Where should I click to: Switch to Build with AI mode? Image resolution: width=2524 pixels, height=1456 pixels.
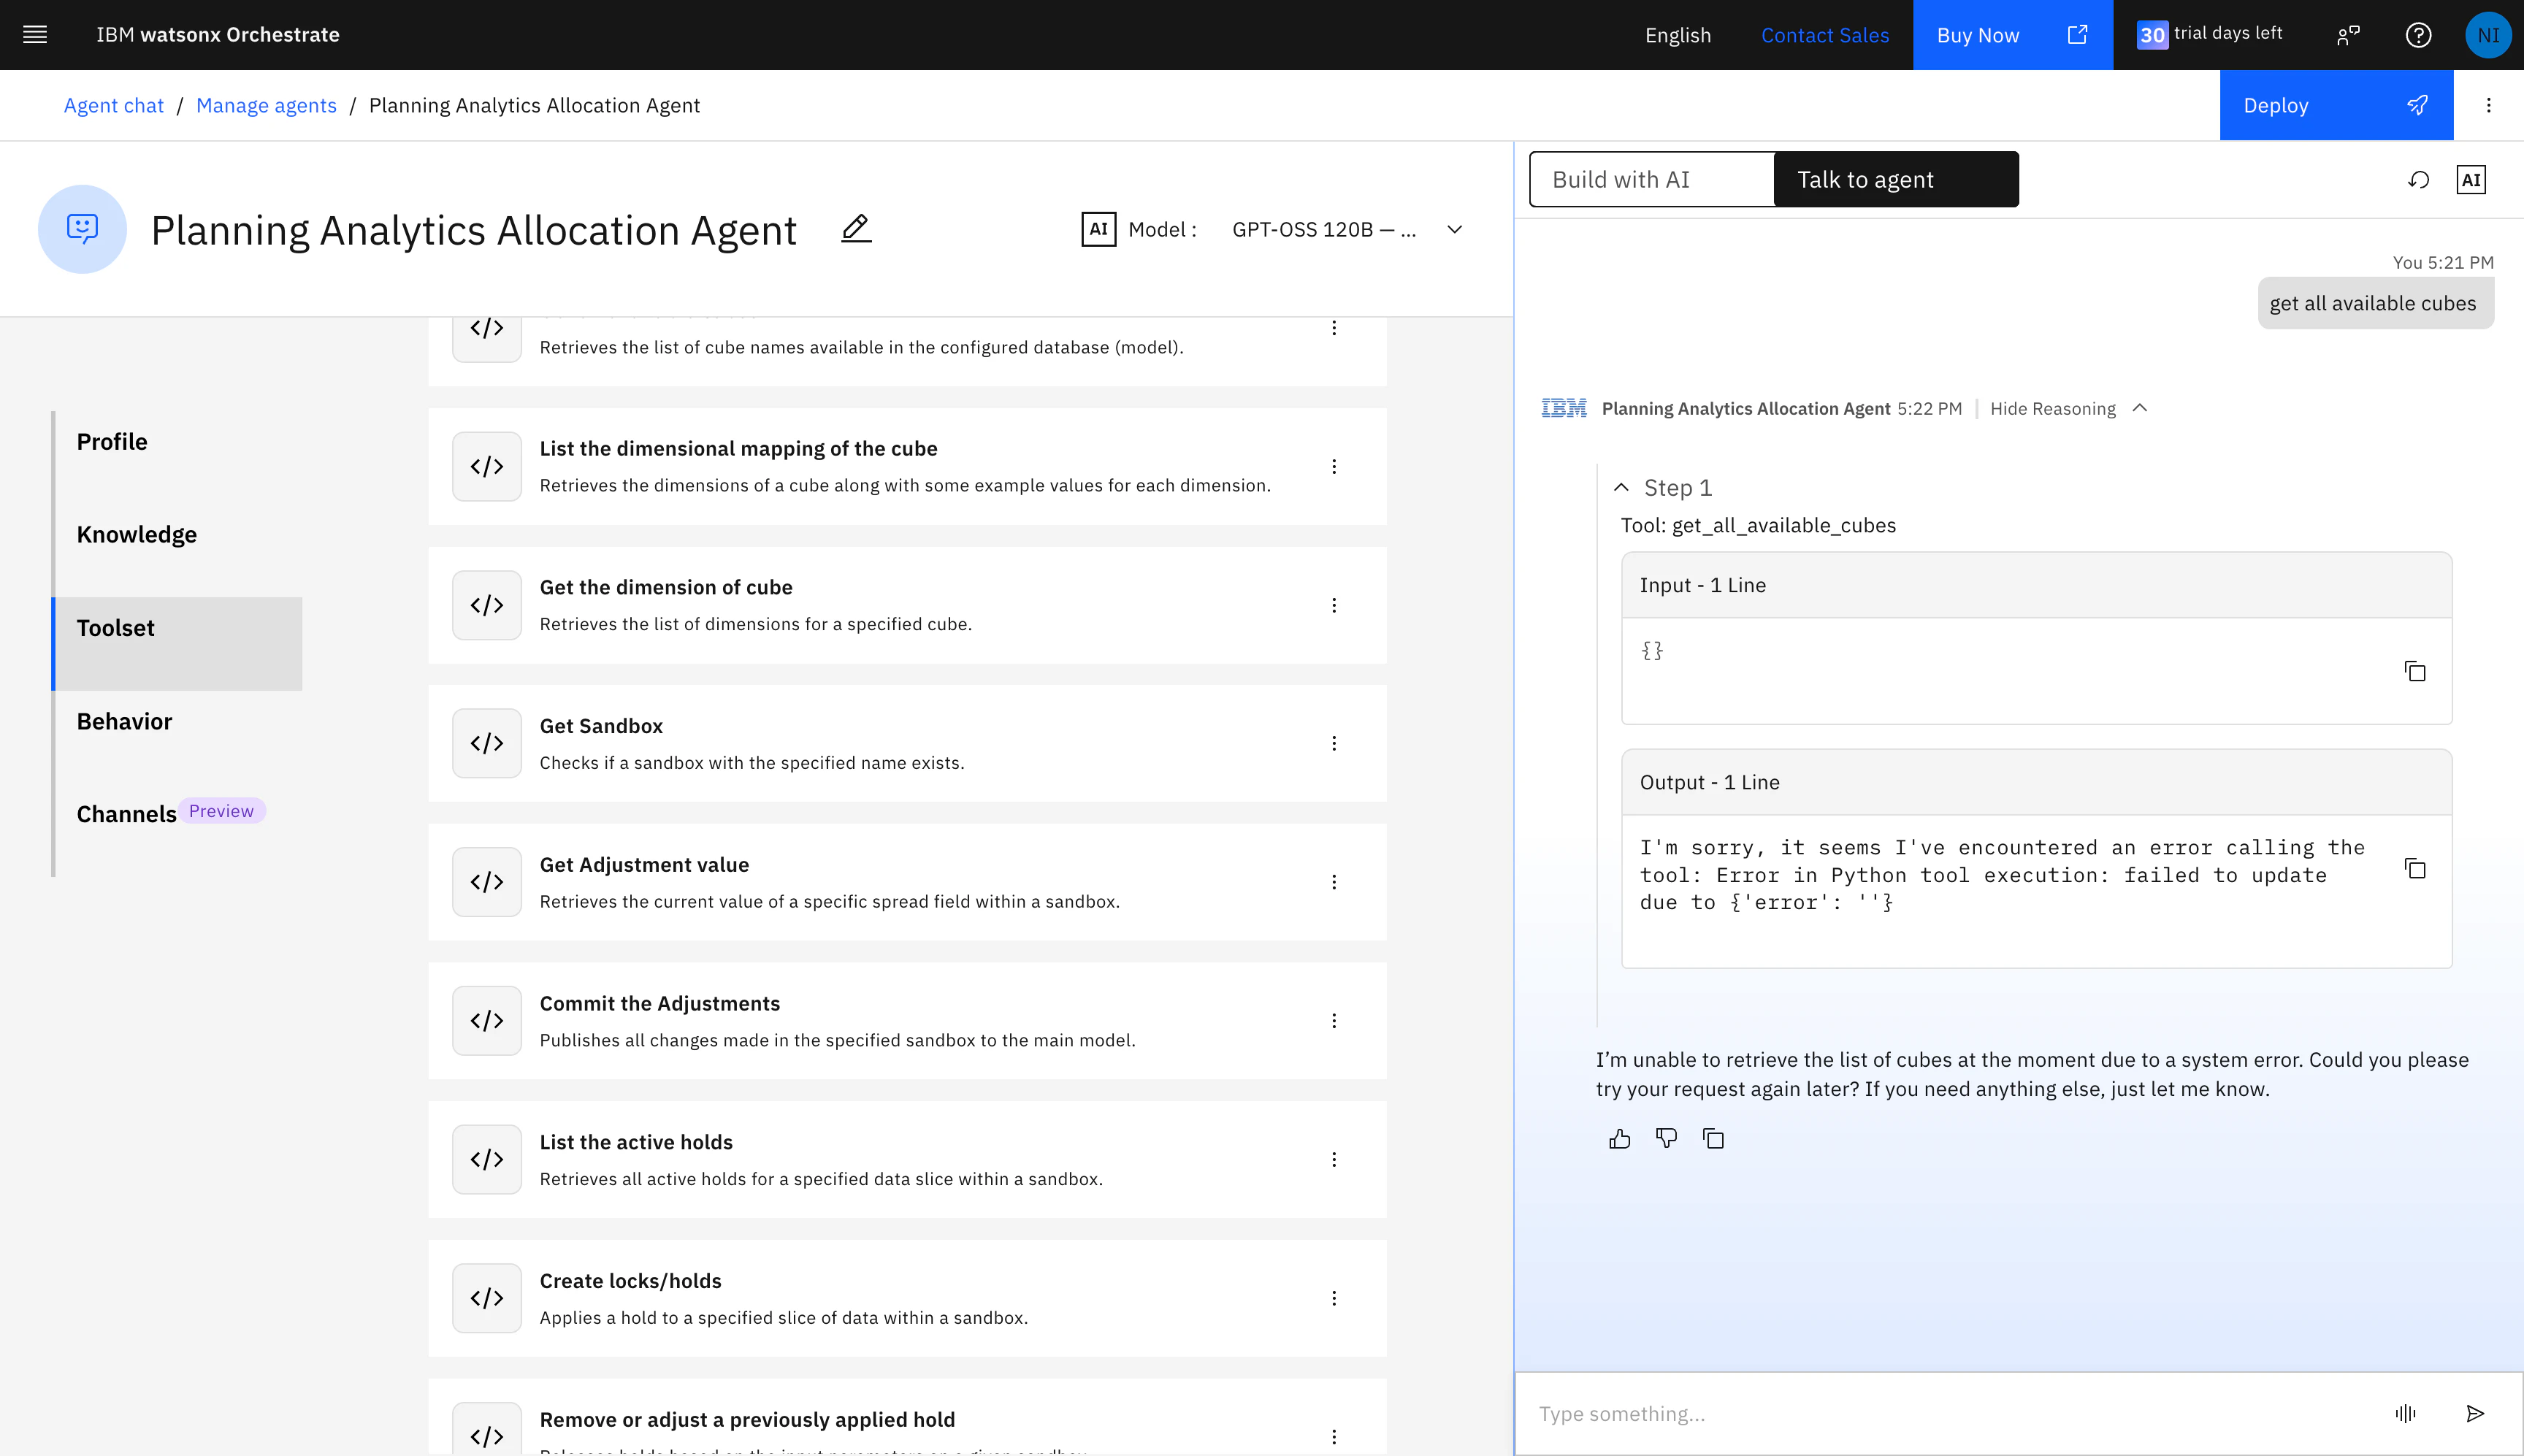click(x=1652, y=180)
